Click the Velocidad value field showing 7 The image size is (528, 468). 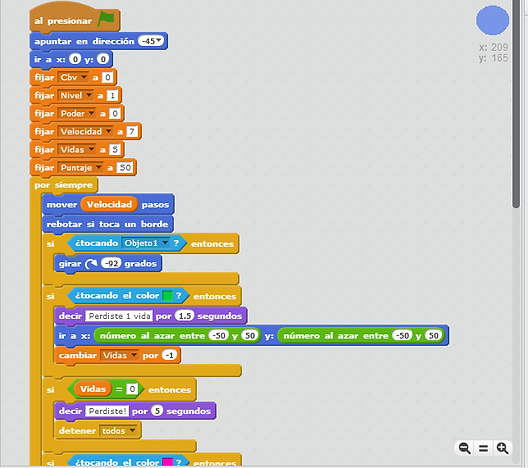tap(132, 132)
